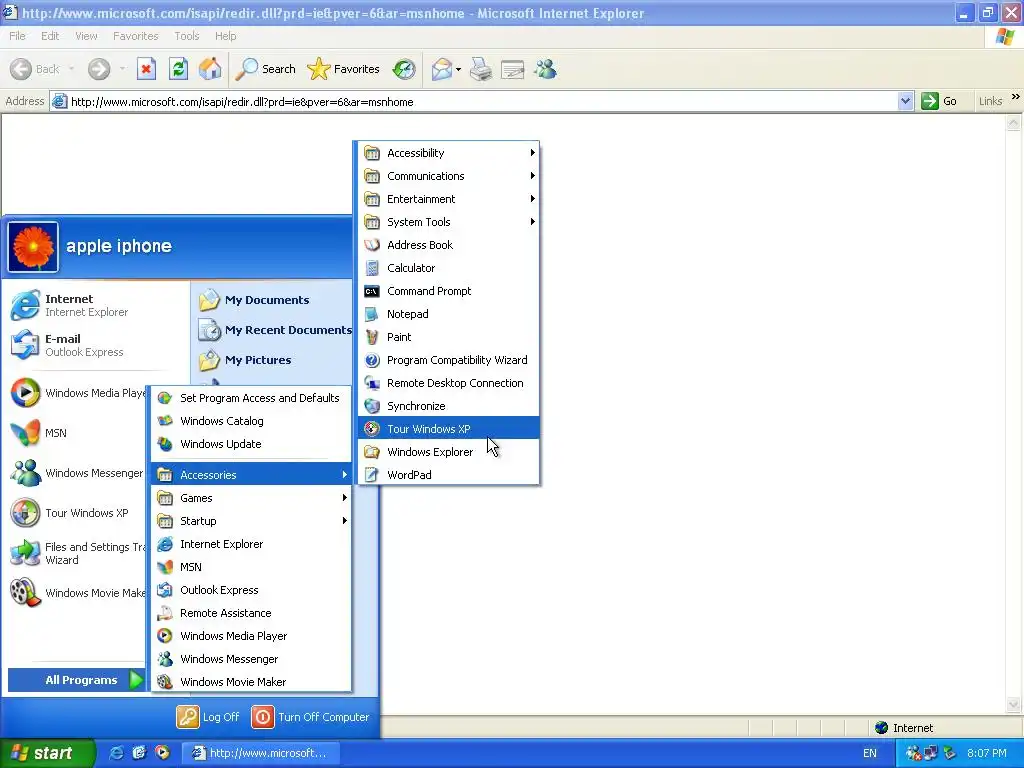
Task: Click inside the address URL field
Action: click(482, 101)
